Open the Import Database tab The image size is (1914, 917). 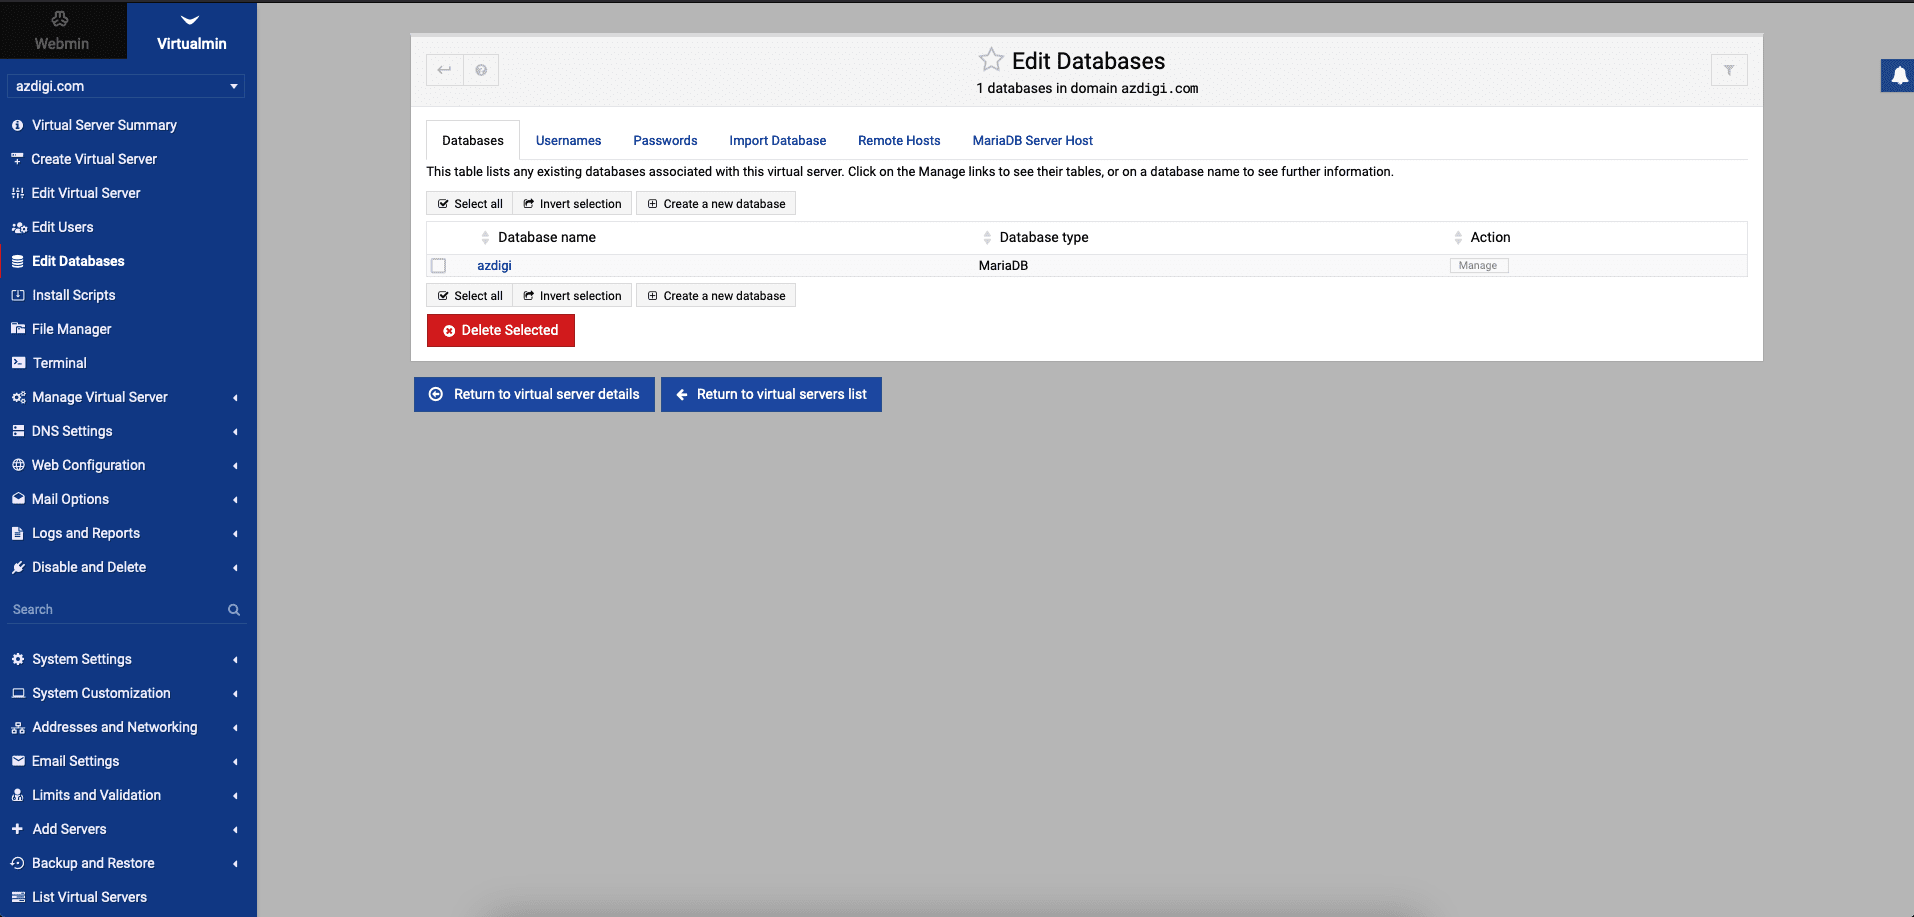click(777, 141)
